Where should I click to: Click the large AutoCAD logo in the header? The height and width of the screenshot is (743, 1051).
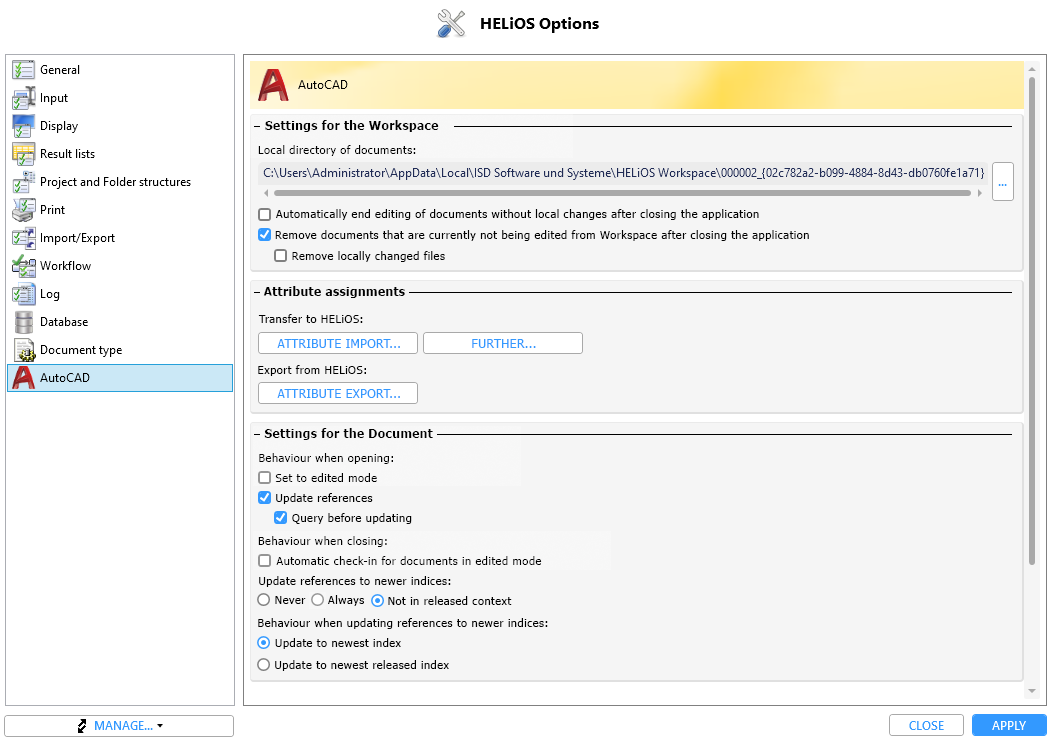(x=273, y=85)
